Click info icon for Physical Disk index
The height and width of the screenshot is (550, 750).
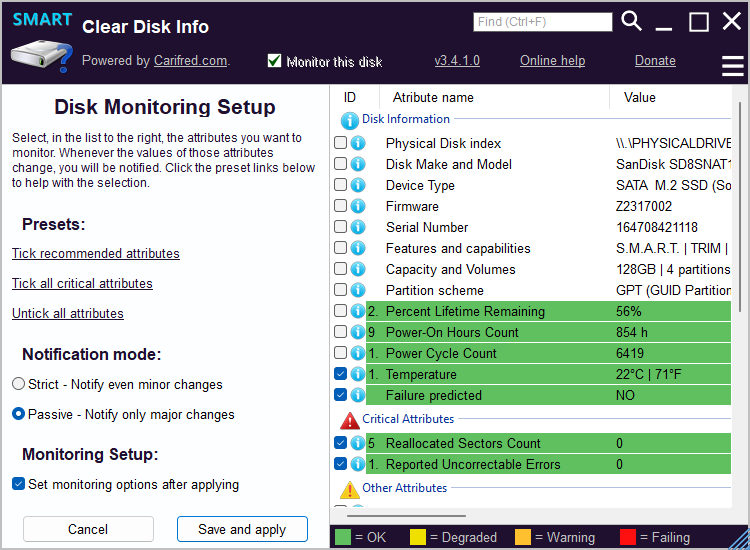[x=358, y=143]
